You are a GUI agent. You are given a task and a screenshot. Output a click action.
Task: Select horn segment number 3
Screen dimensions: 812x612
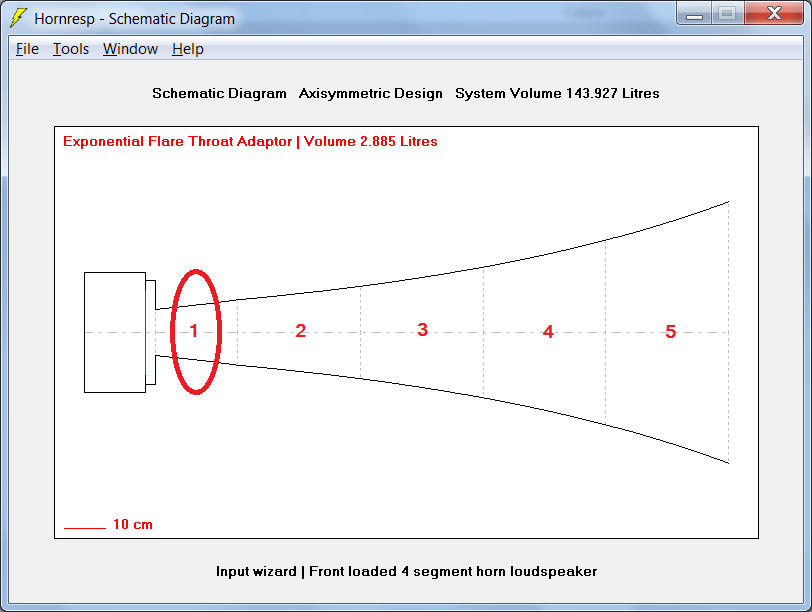coord(423,330)
